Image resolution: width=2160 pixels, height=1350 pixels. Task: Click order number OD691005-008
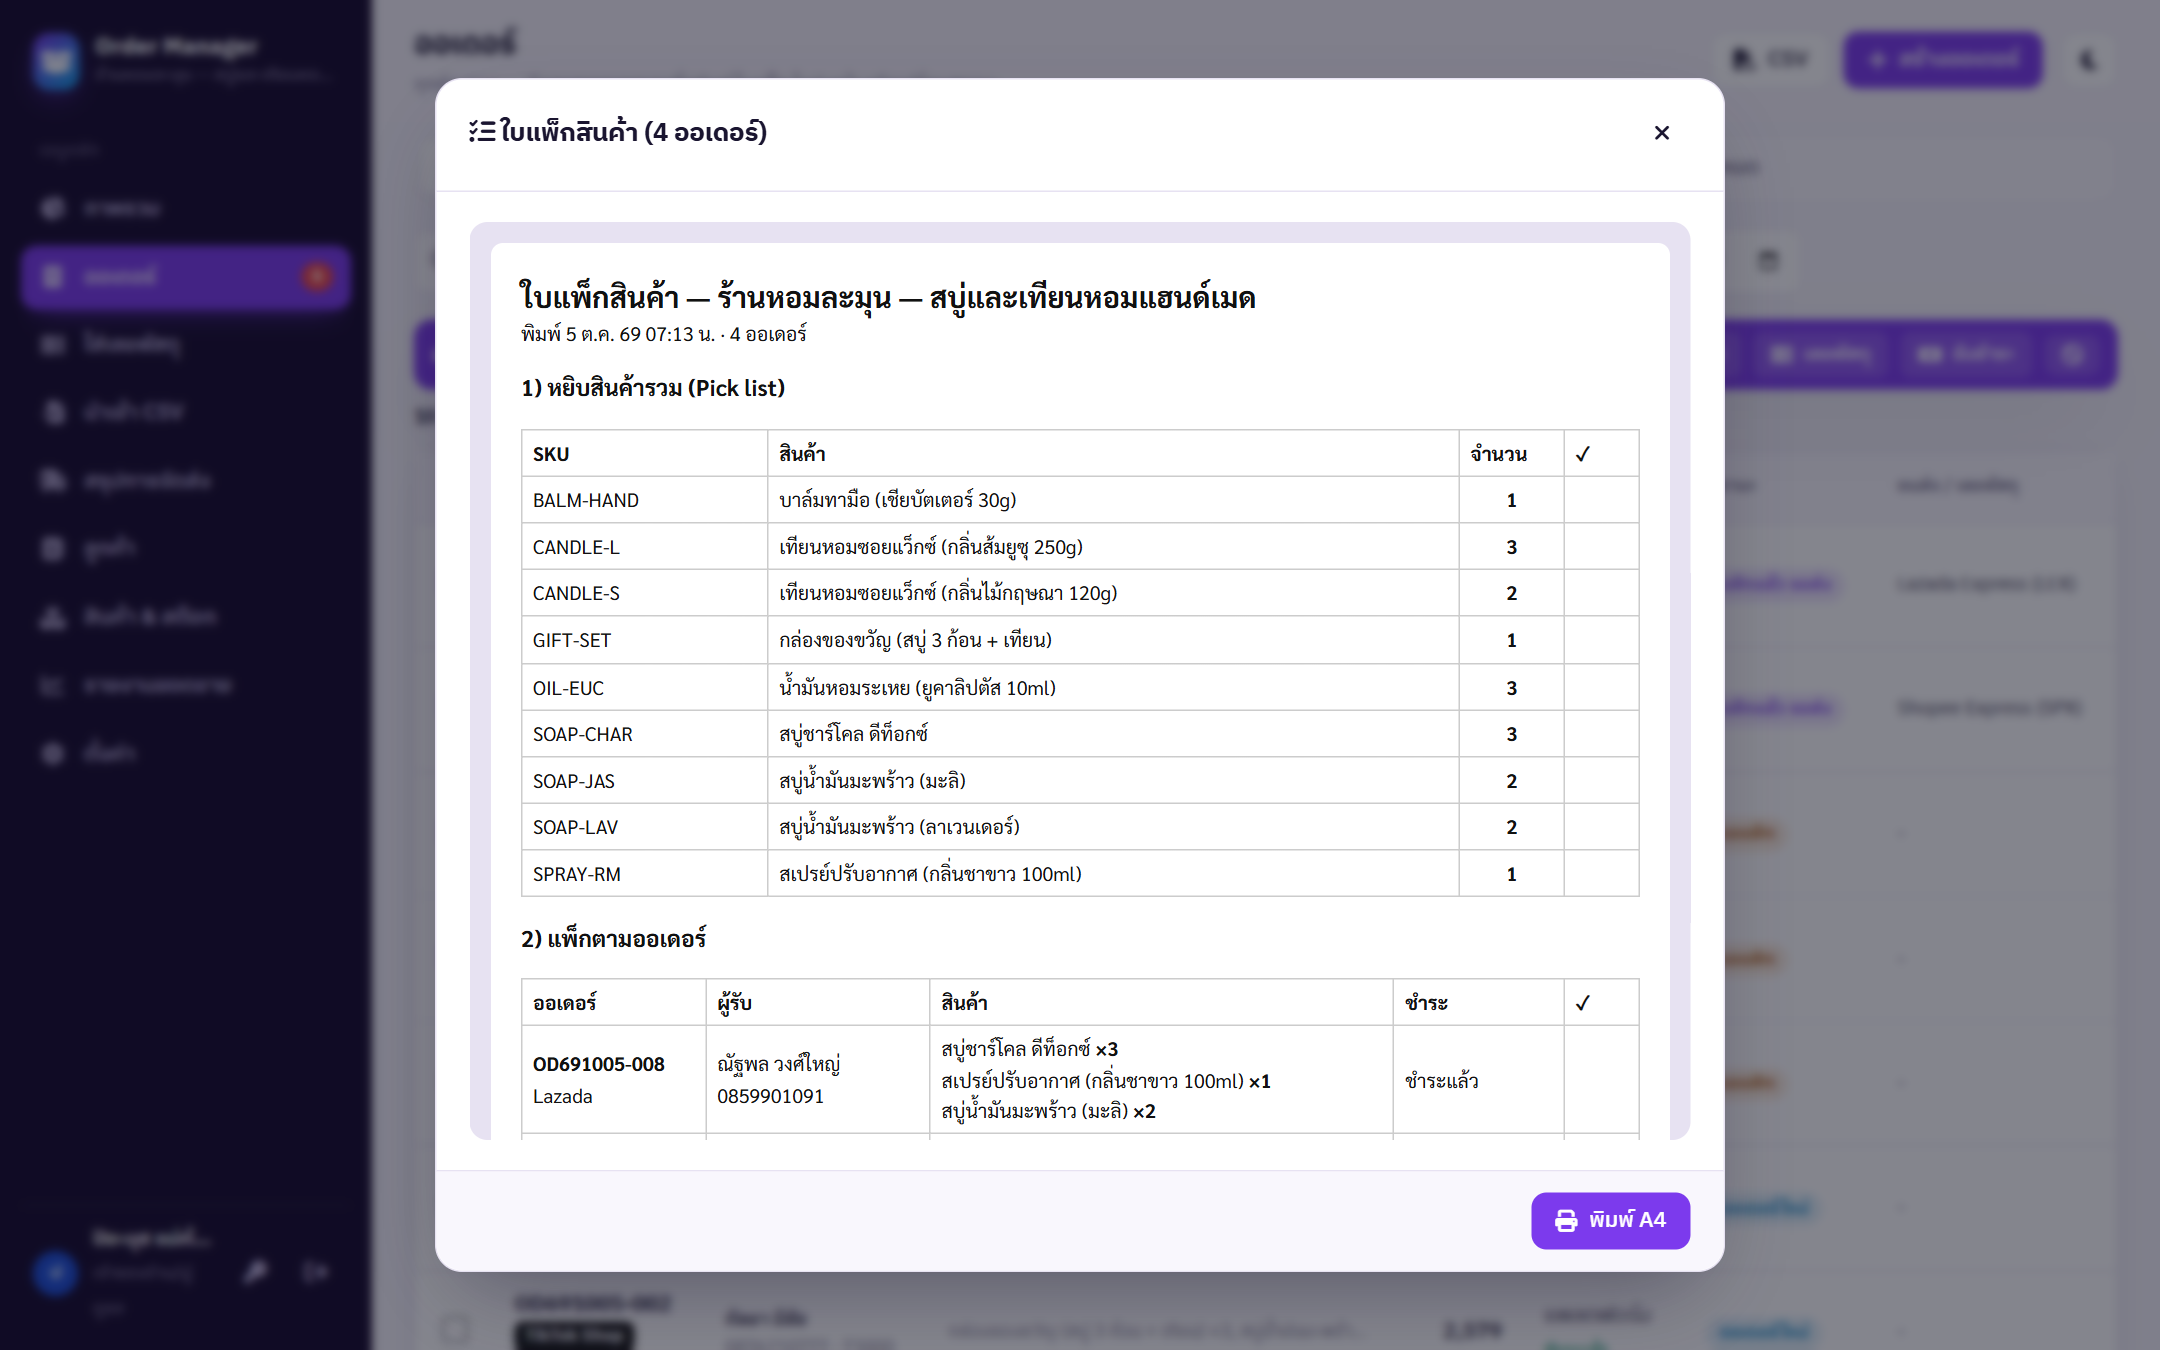click(598, 1064)
